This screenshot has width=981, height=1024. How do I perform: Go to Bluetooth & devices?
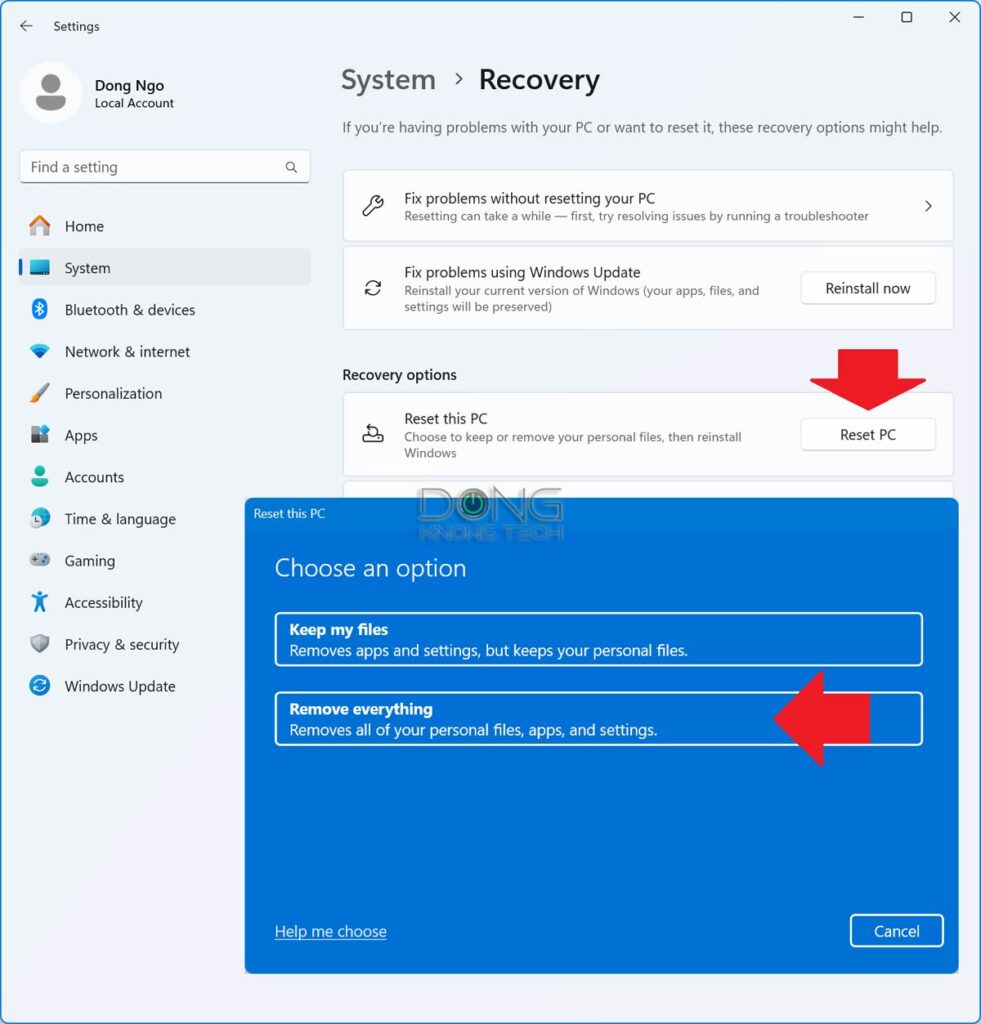pyautogui.click(x=165, y=310)
